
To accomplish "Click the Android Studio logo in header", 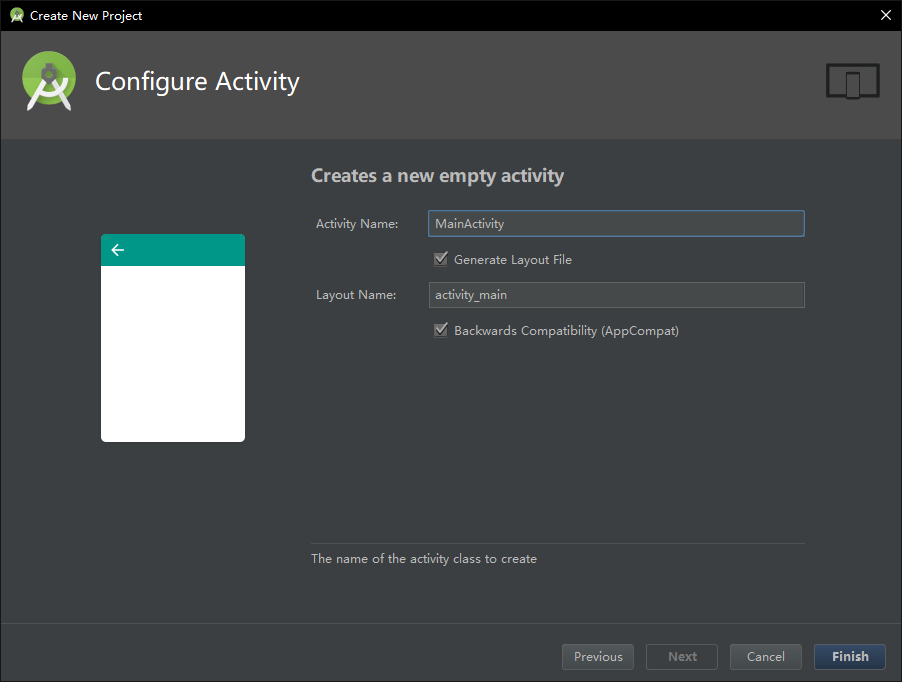I will 49,81.
